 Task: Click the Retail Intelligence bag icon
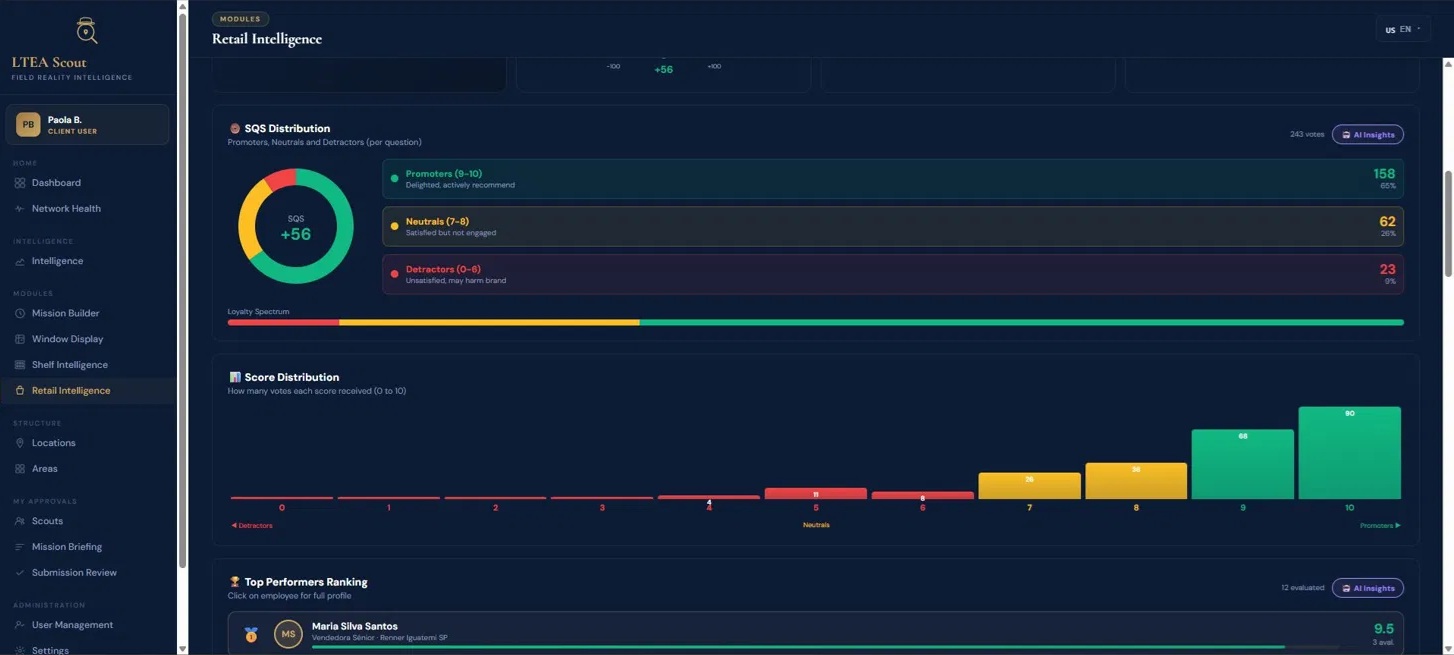coord(20,391)
